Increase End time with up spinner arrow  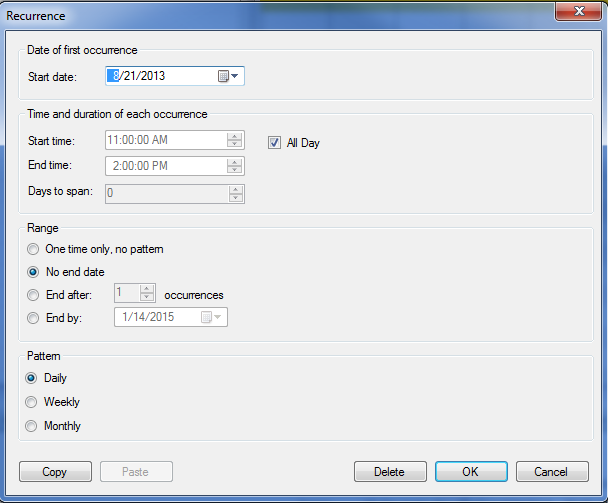235,162
